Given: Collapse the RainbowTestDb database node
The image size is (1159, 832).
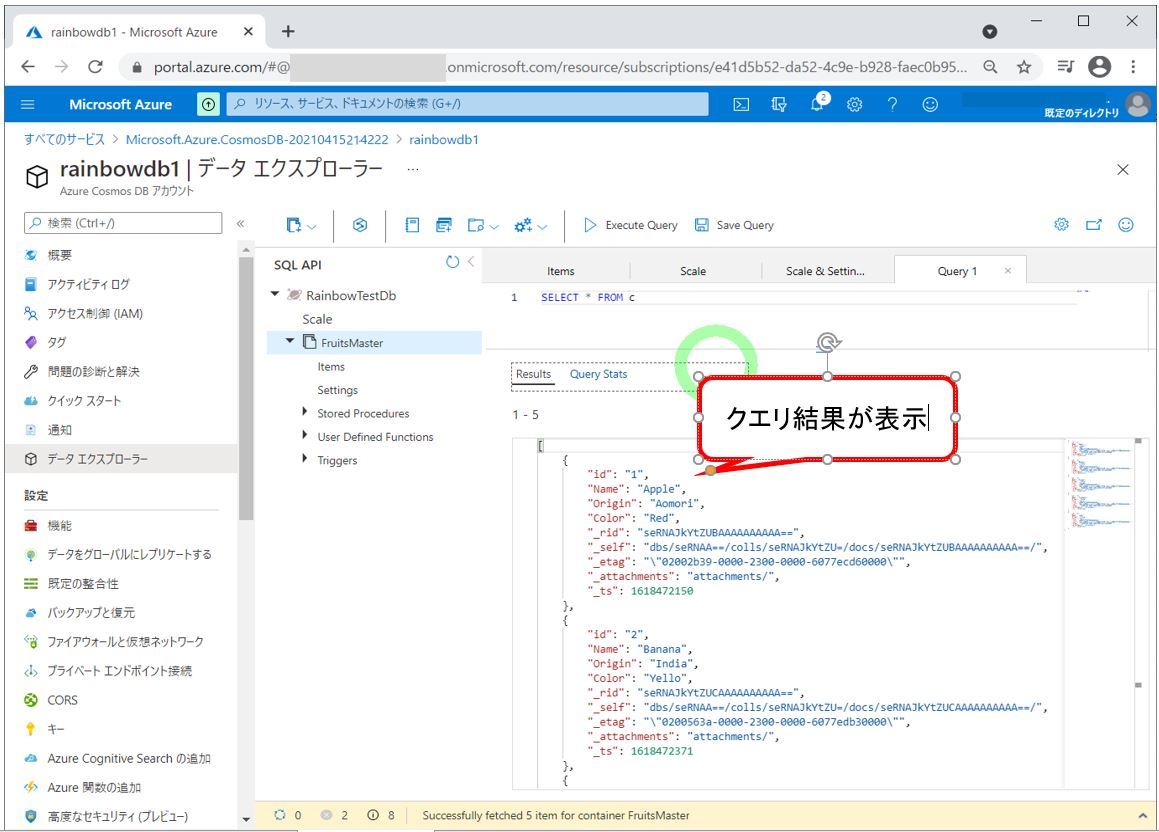Looking at the screenshot, I should pyautogui.click(x=275, y=294).
